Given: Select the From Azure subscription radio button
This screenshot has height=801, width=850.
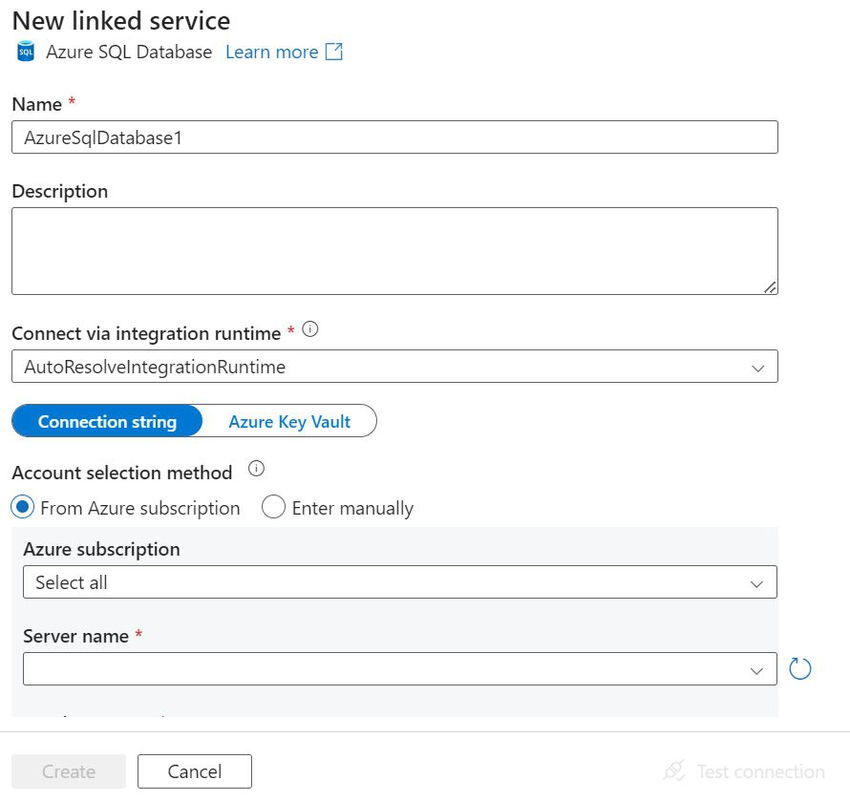Looking at the screenshot, I should click(x=23, y=507).
